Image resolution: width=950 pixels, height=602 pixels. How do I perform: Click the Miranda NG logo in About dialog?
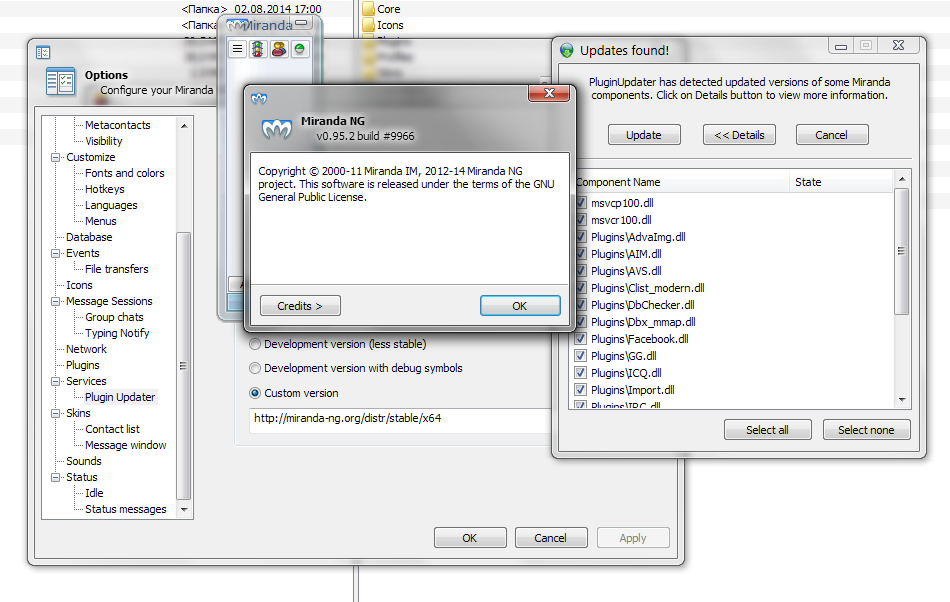[x=277, y=128]
